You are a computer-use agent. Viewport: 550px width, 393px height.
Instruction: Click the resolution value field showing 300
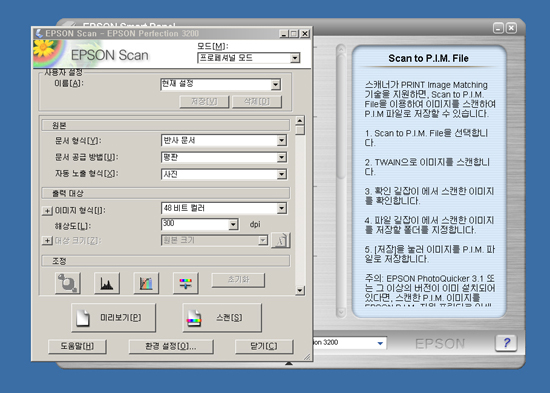(x=195, y=224)
